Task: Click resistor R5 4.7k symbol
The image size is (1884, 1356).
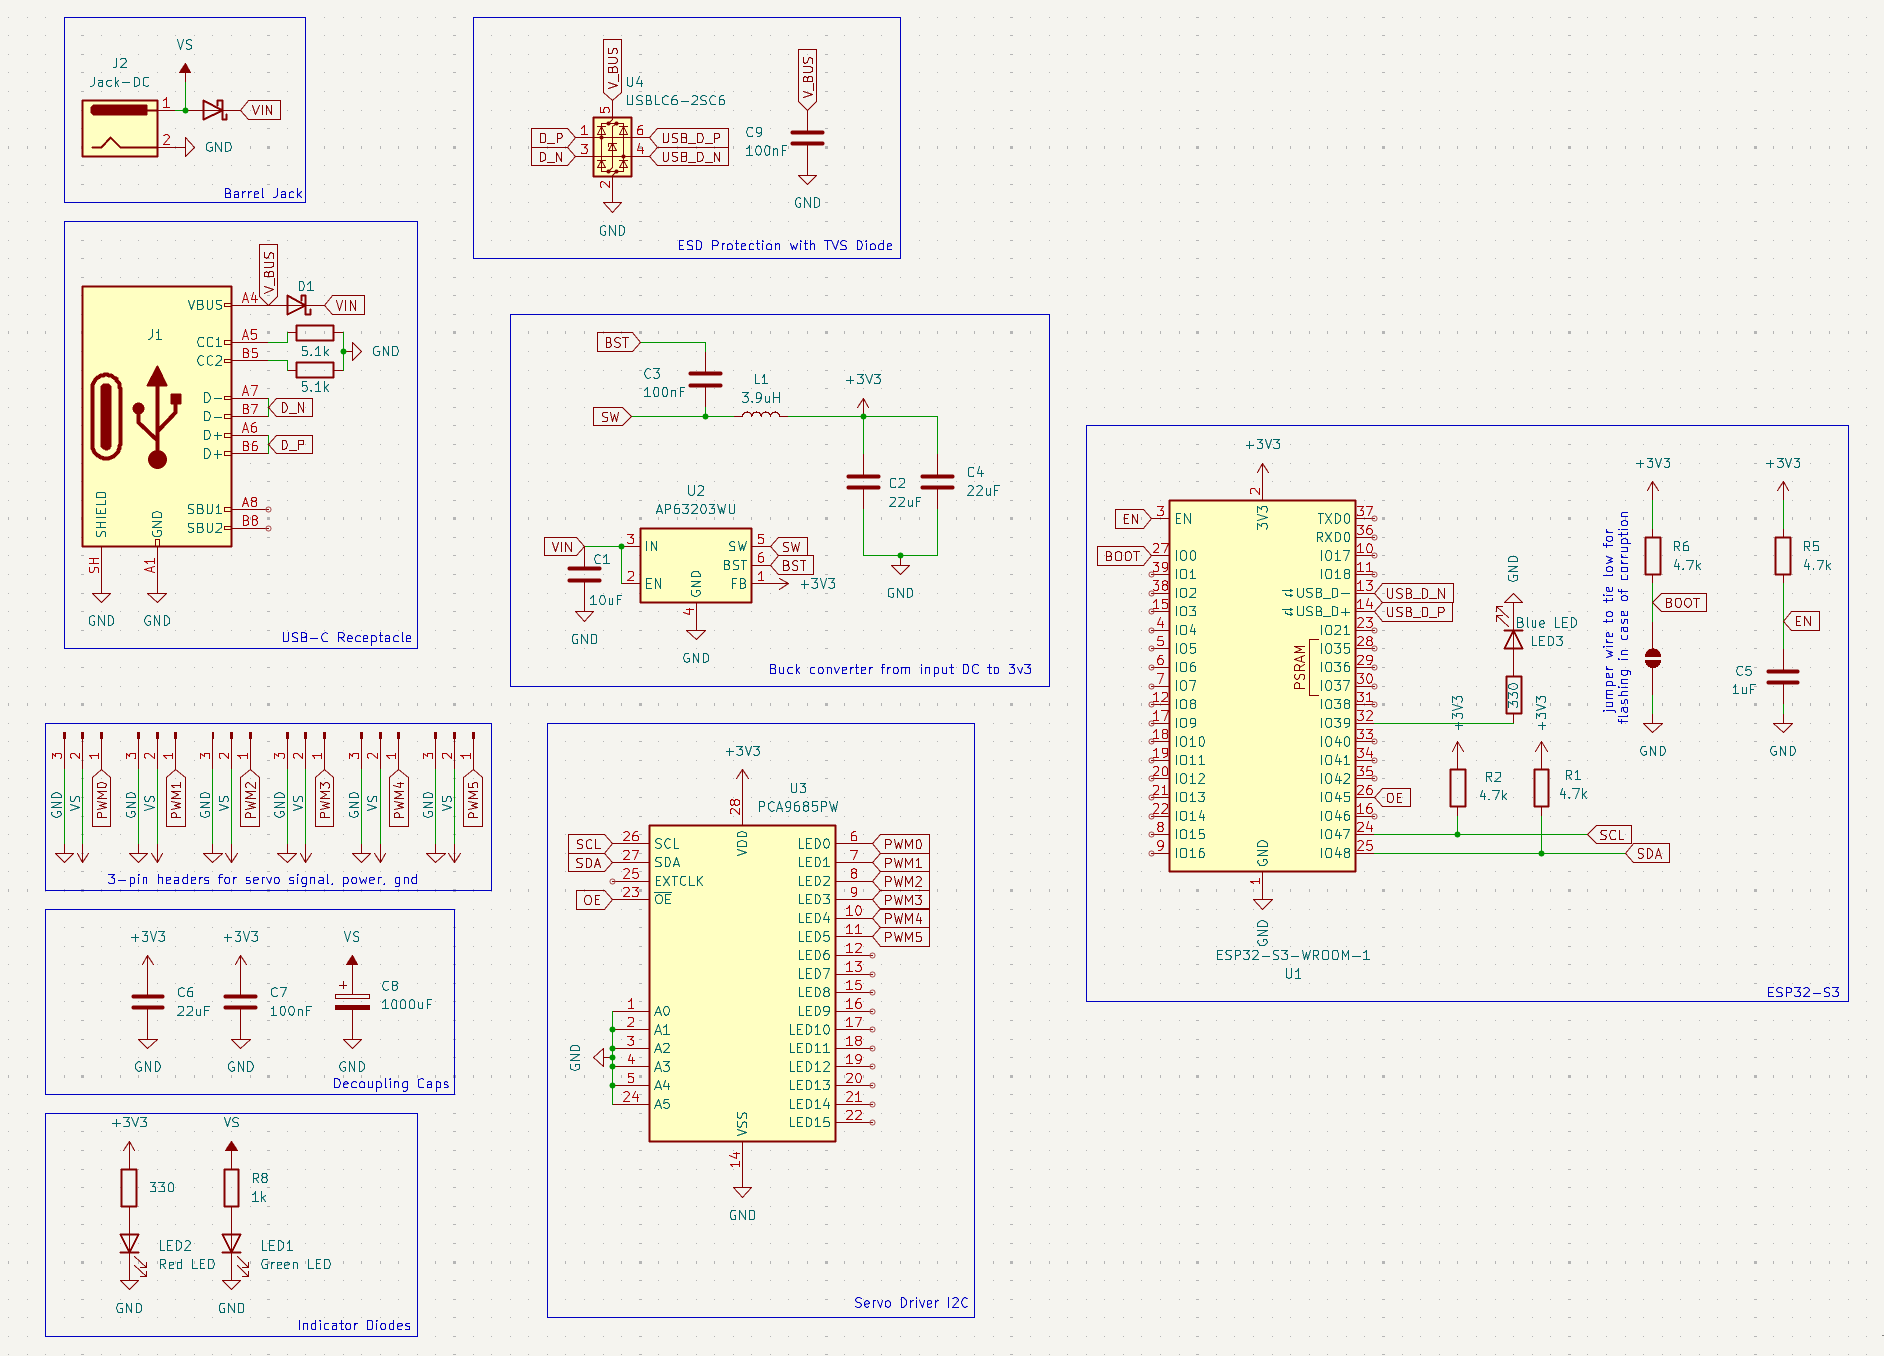Action: (1783, 556)
